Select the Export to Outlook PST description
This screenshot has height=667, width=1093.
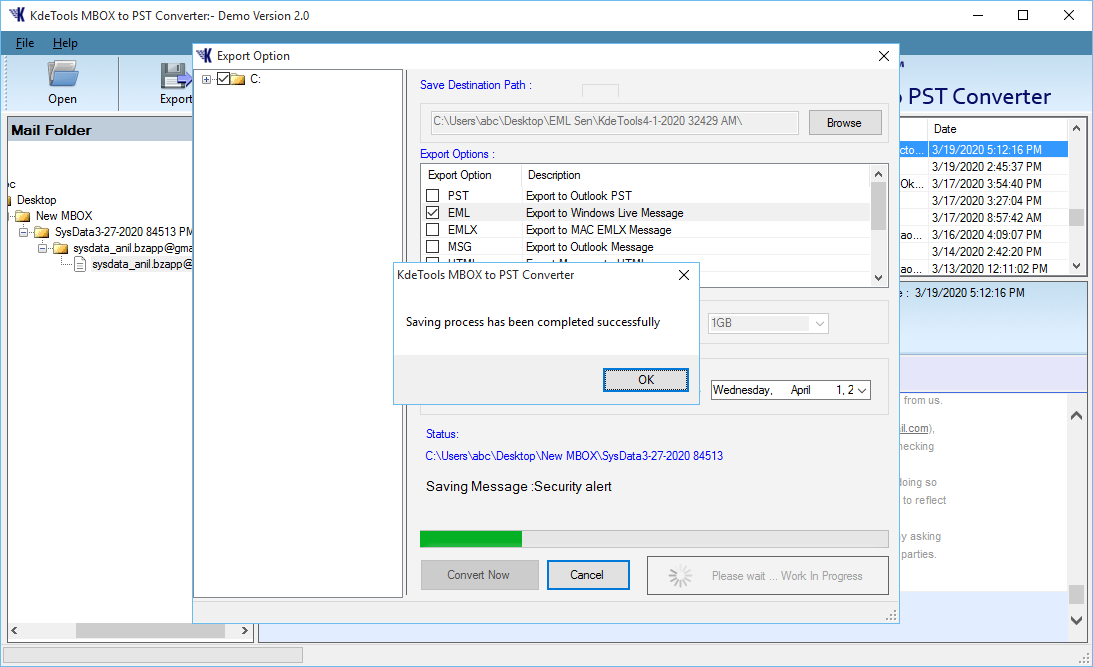pyautogui.click(x=579, y=196)
